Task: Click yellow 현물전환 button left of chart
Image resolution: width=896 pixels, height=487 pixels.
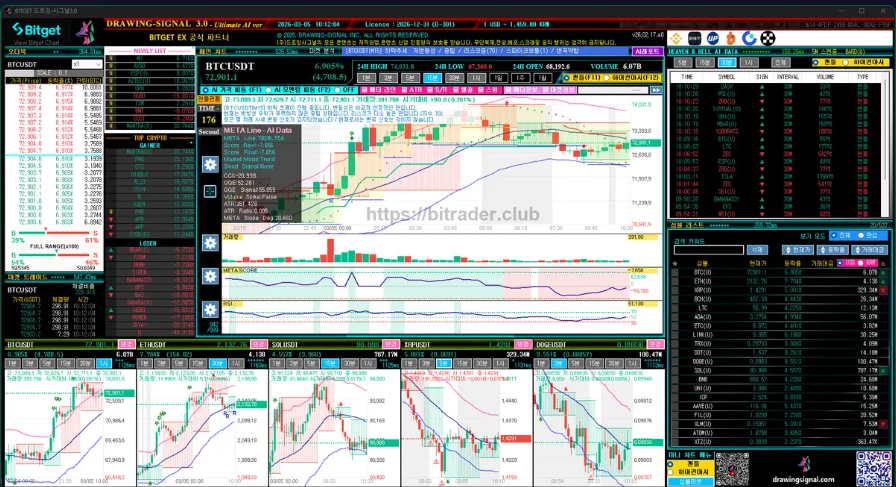Action: tap(209, 99)
